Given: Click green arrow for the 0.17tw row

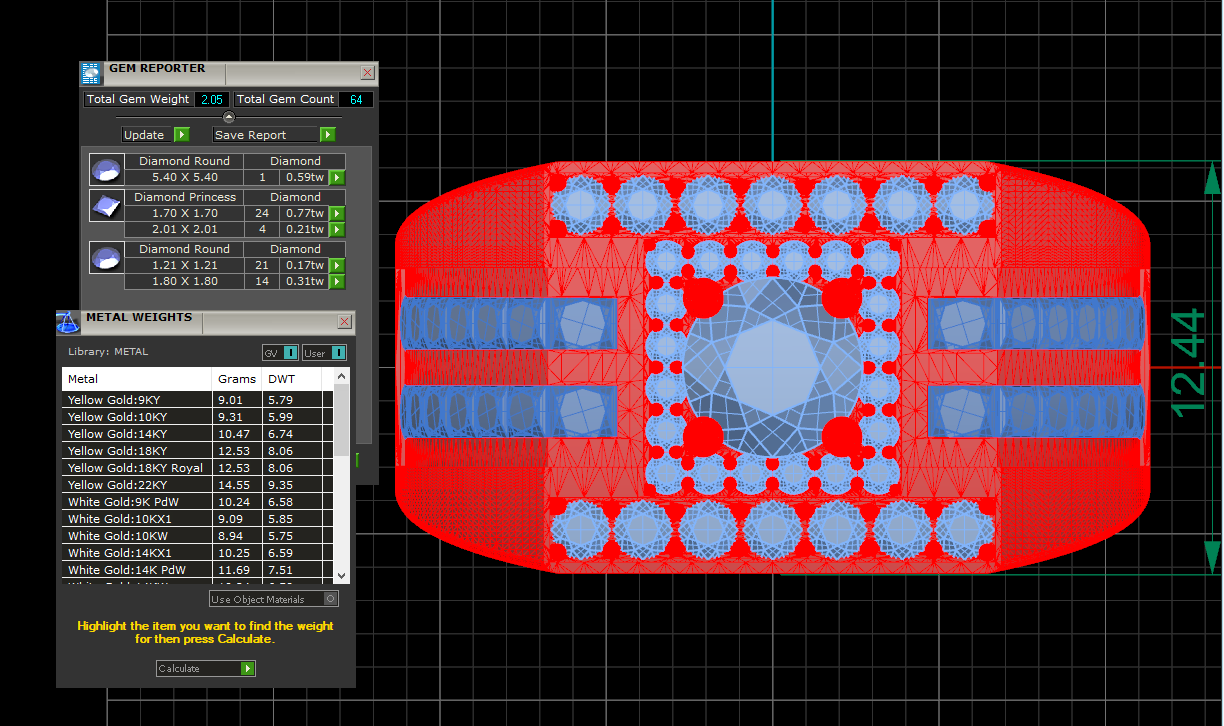Looking at the screenshot, I should (338, 266).
